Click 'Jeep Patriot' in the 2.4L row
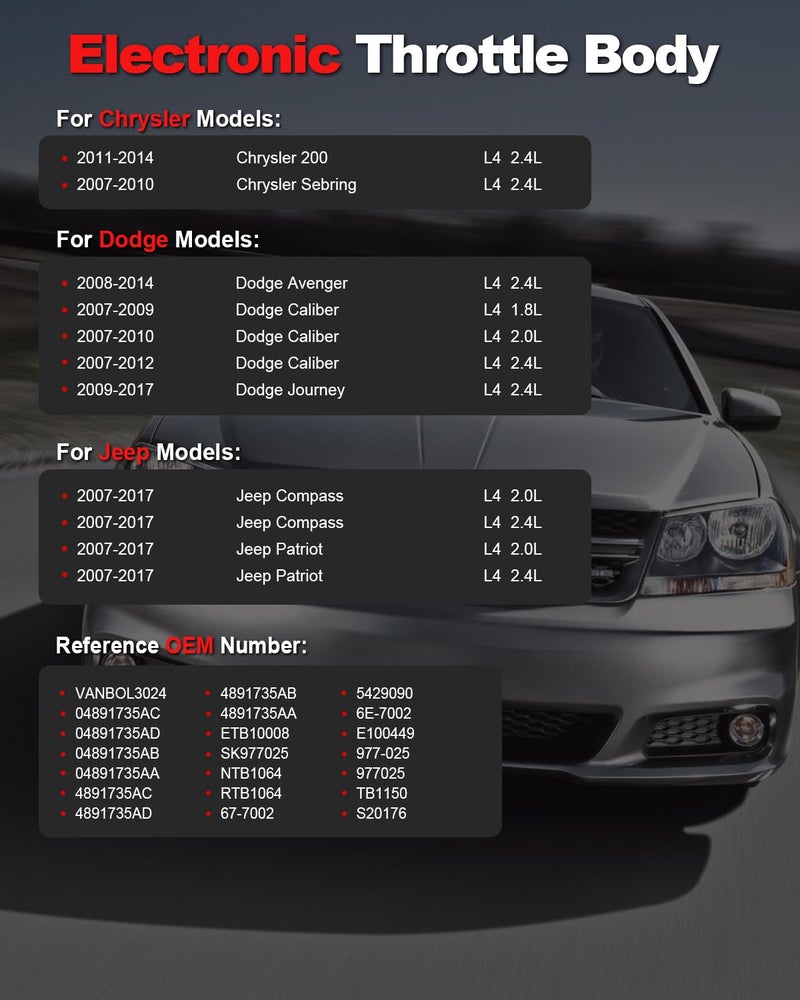 pyautogui.click(x=279, y=576)
